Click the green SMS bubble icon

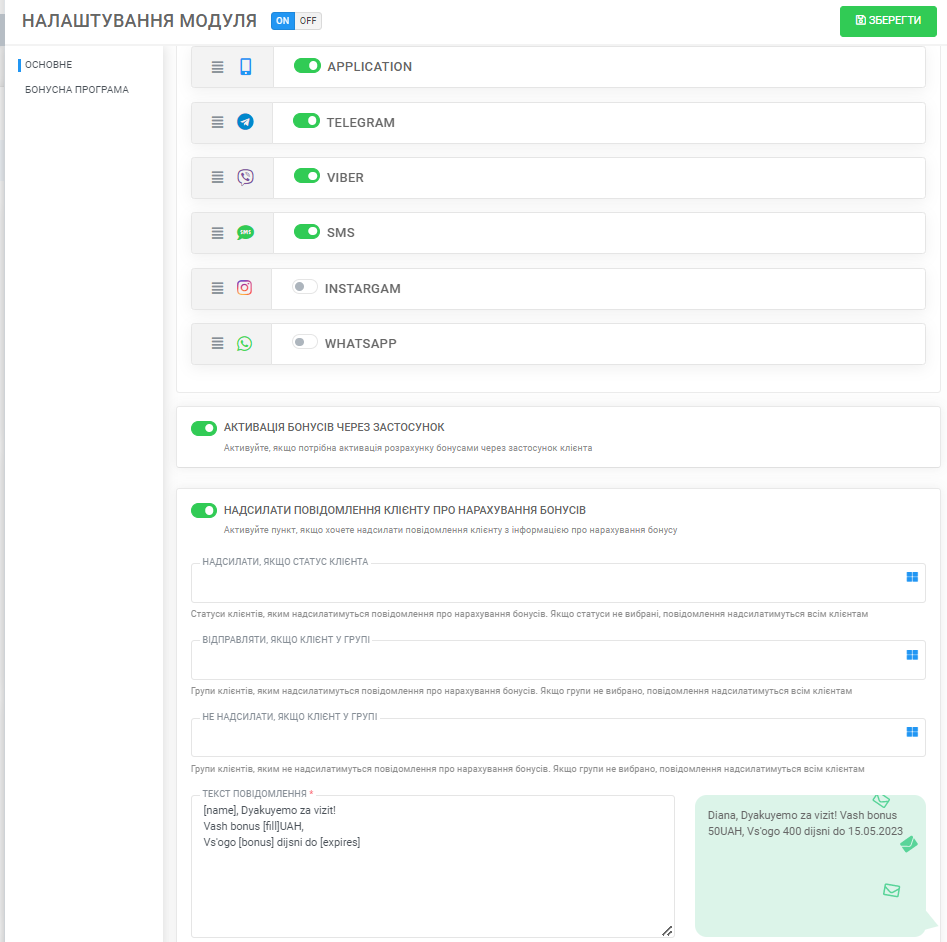[x=245, y=232]
